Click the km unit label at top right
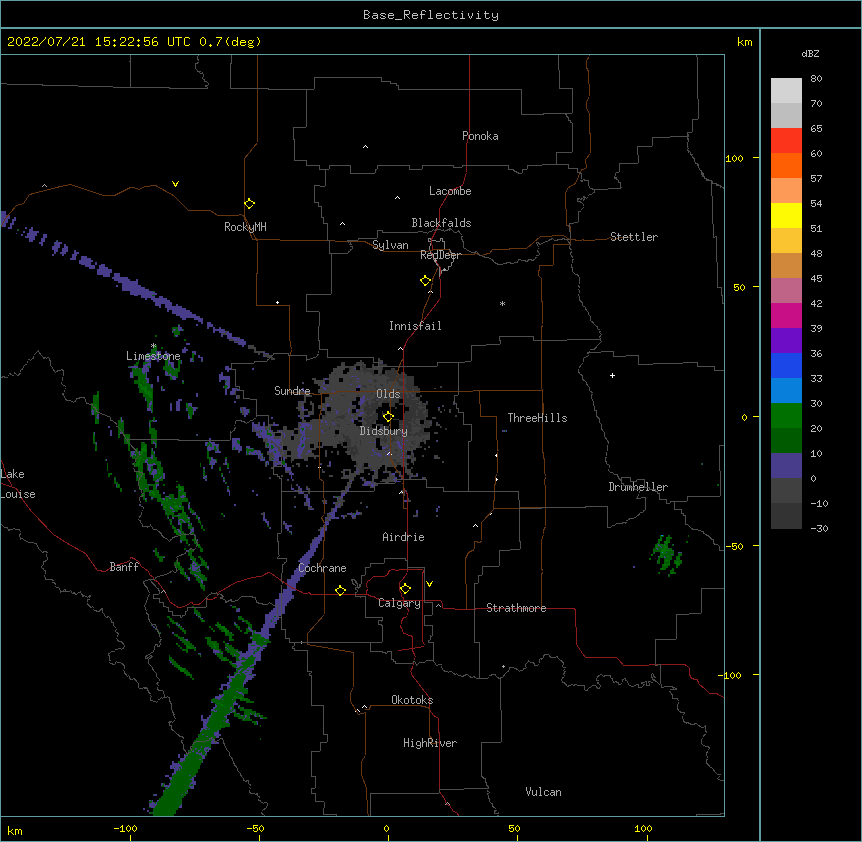The image size is (862, 842). pyautogui.click(x=744, y=42)
